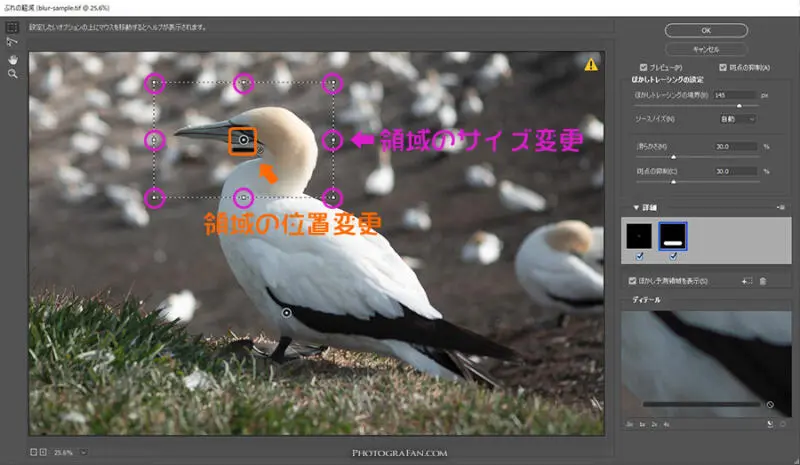Select the first blur trace thumbnail

click(639, 236)
